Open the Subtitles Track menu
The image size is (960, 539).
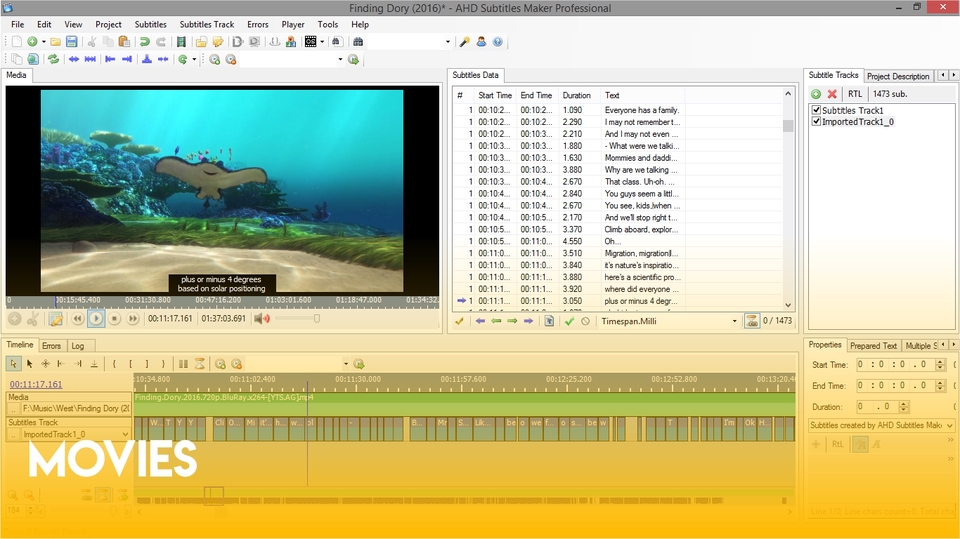pyautogui.click(x=207, y=24)
